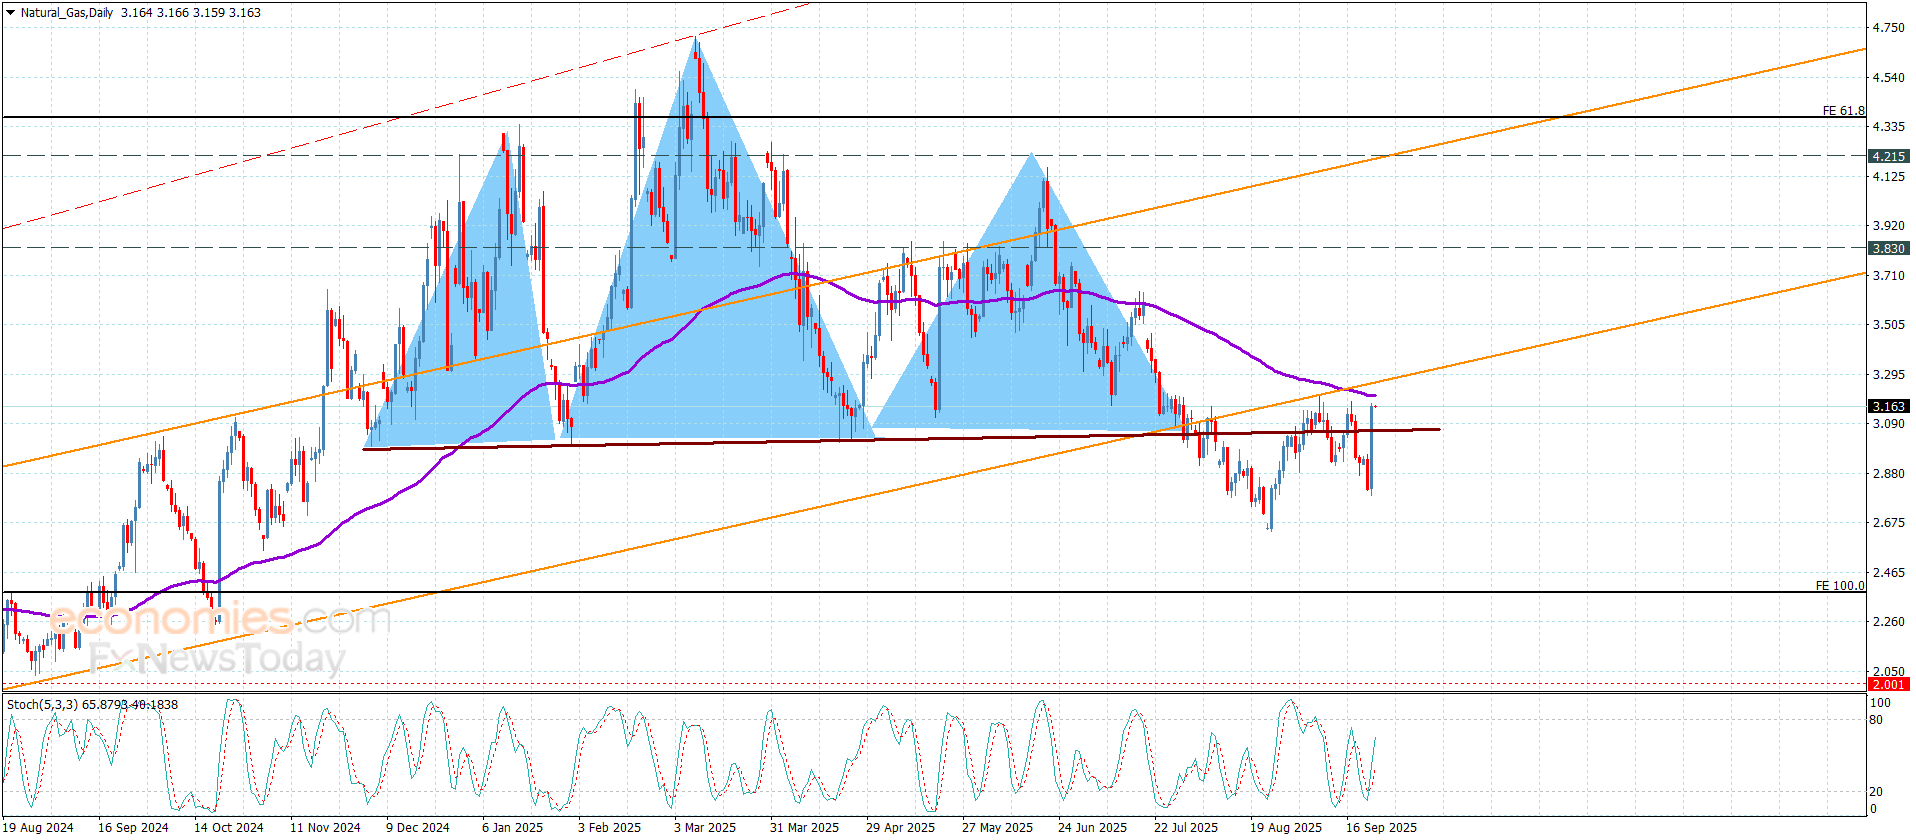Click the 27 May 2025 date label

click(x=997, y=827)
